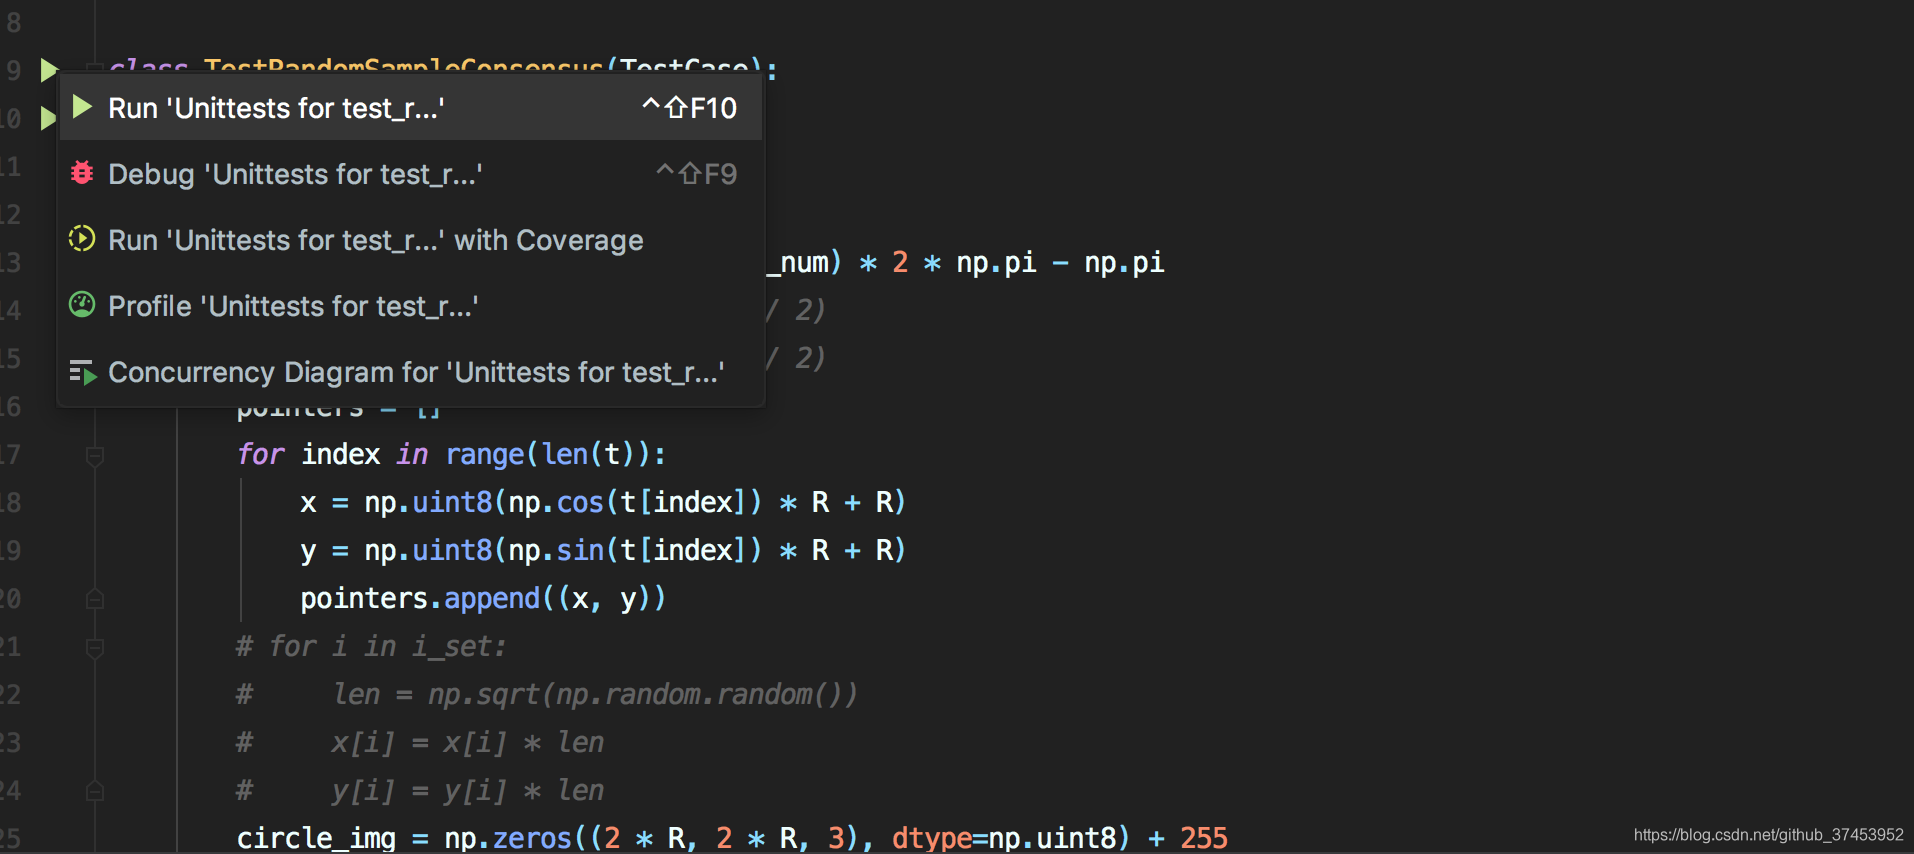Select Run 'Unittests for test_r...' menu entry

pos(411,107)
